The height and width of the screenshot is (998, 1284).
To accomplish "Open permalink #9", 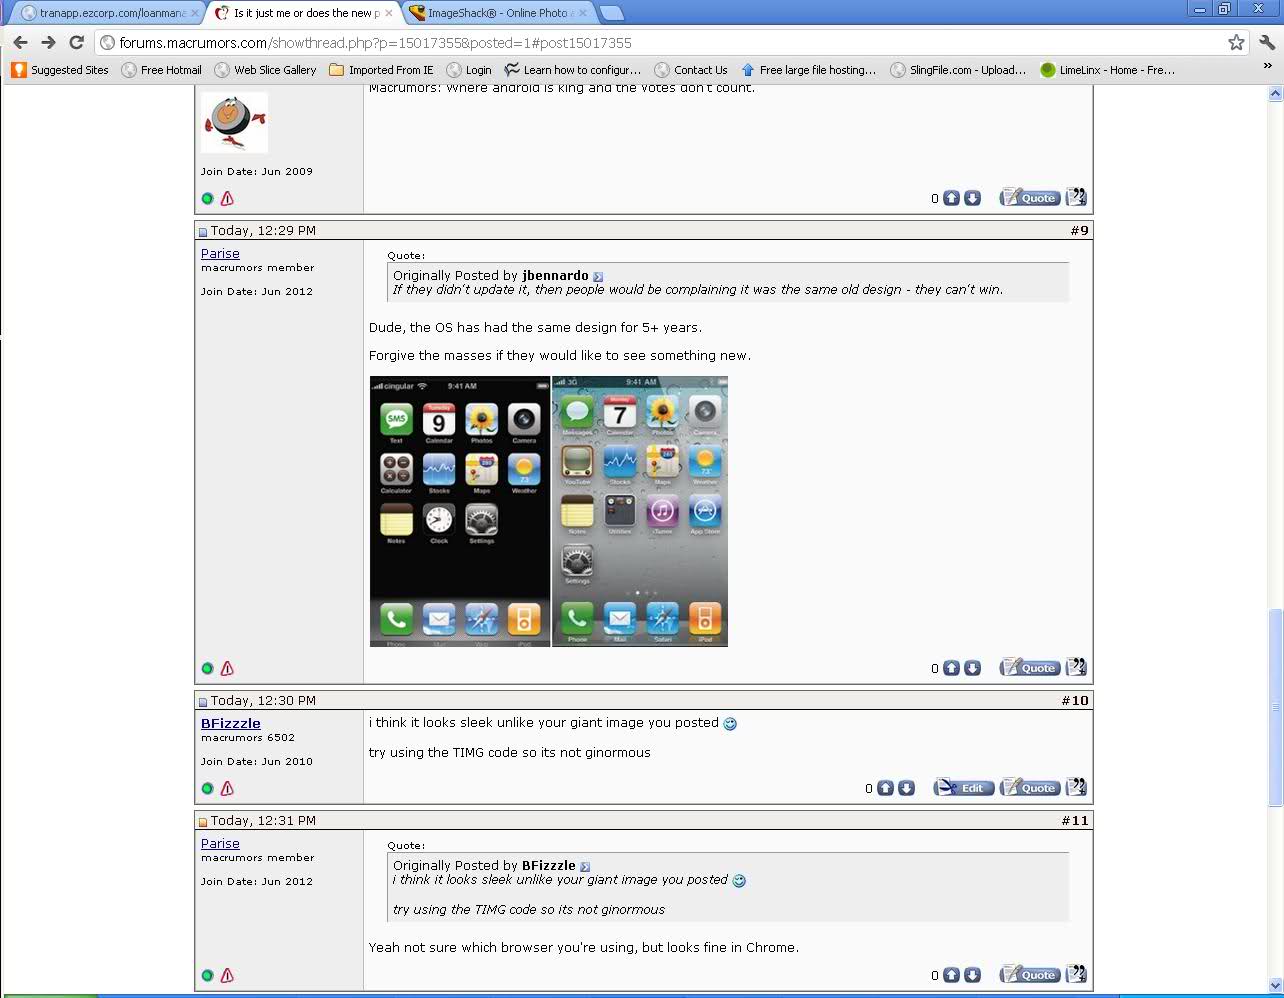I will pyautogui.click(x=1079, y=230).
